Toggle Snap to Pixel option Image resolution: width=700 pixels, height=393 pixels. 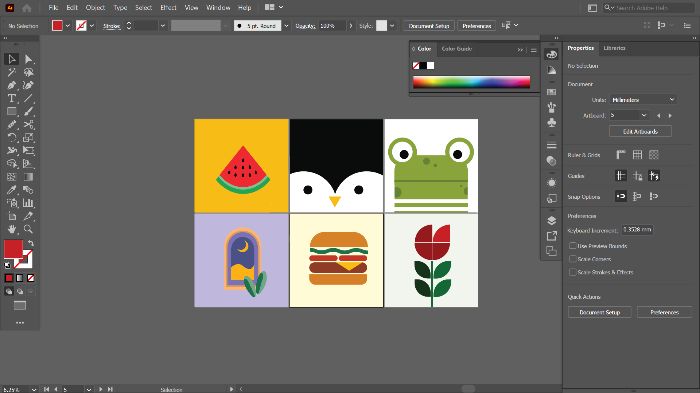(x=654, y=196)
